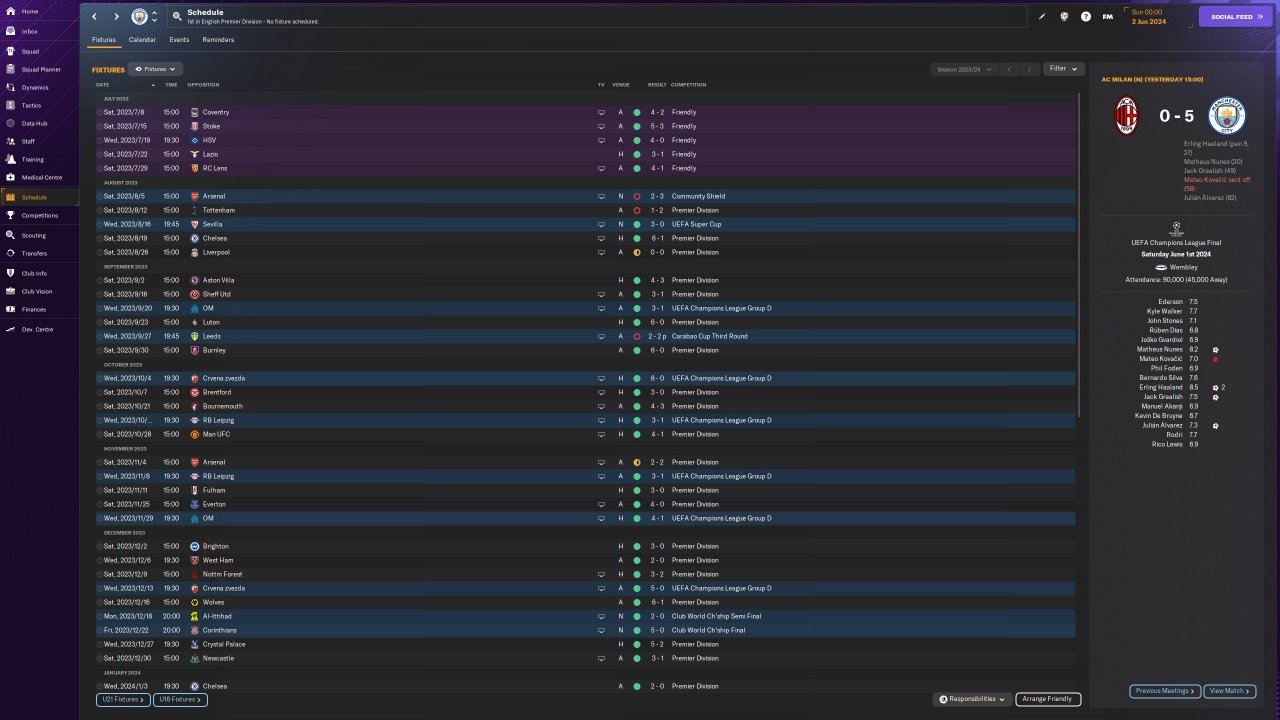Open the FM menu icon
The height and width of the screenshot is (720, 1280).
point(1107,17)
